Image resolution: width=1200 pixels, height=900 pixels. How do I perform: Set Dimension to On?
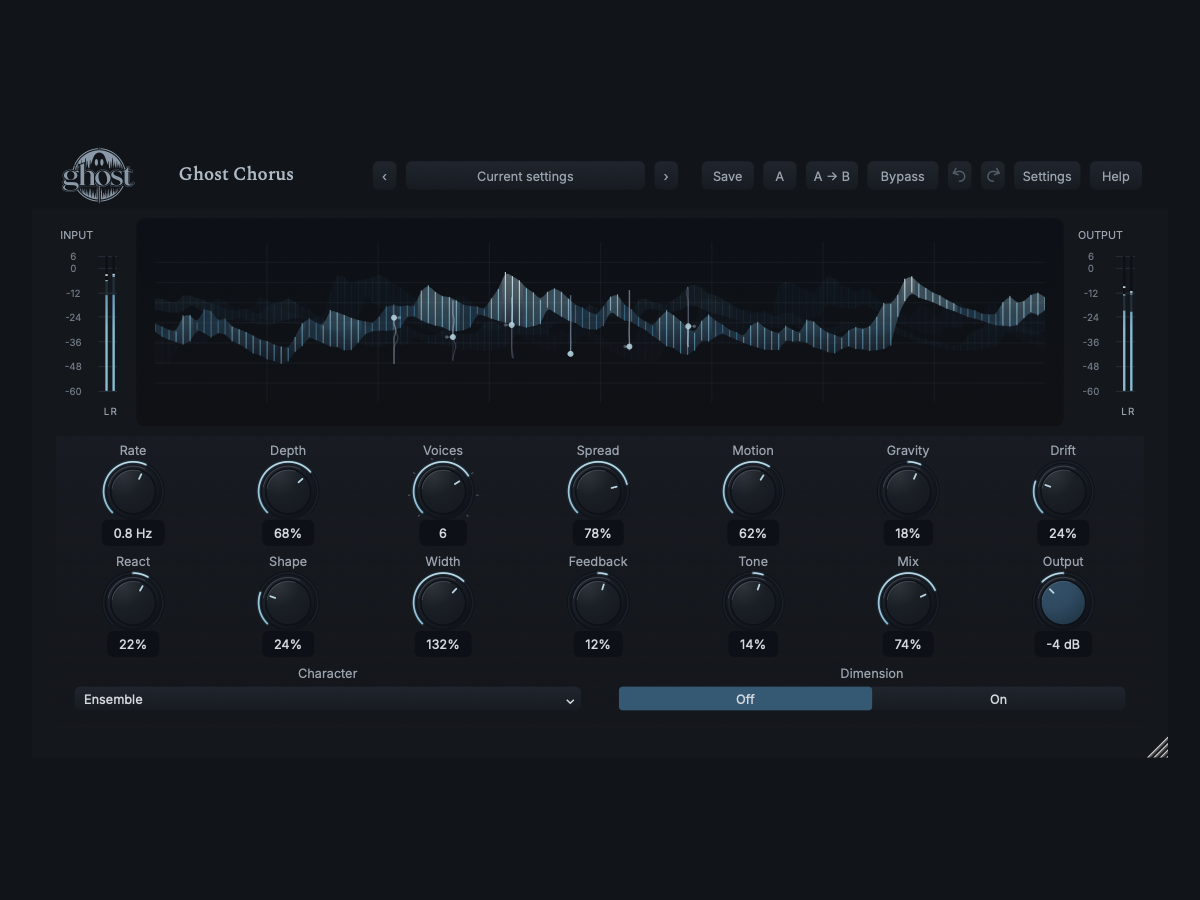pos(998,699)
